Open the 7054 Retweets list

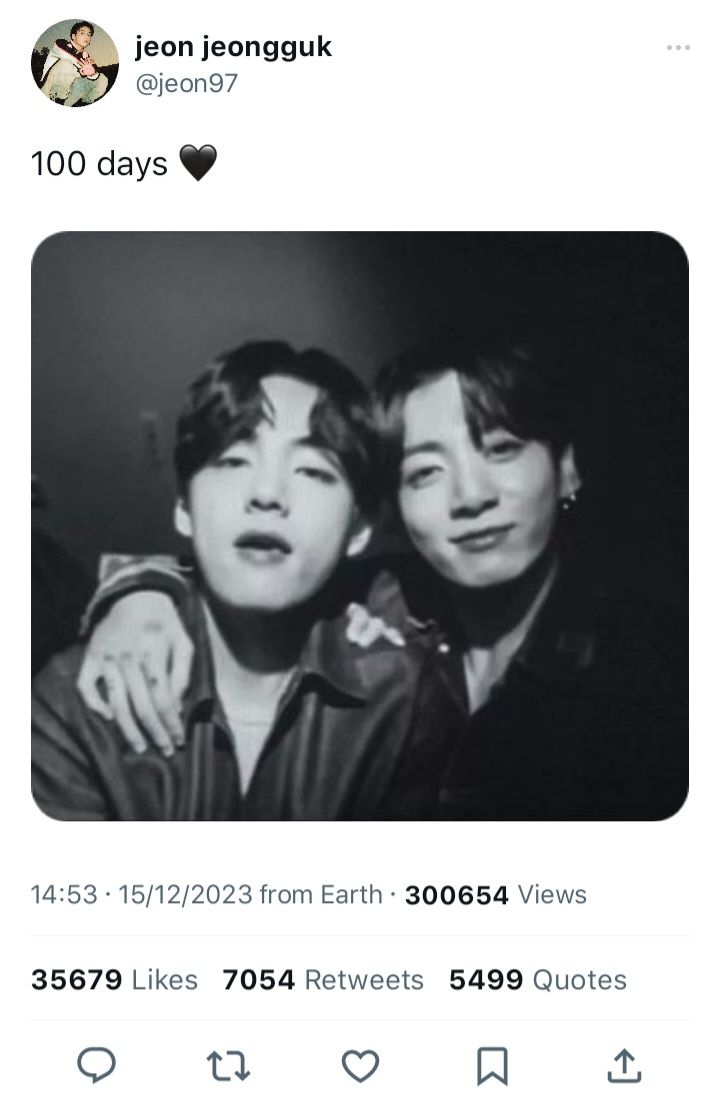(323, 980)
